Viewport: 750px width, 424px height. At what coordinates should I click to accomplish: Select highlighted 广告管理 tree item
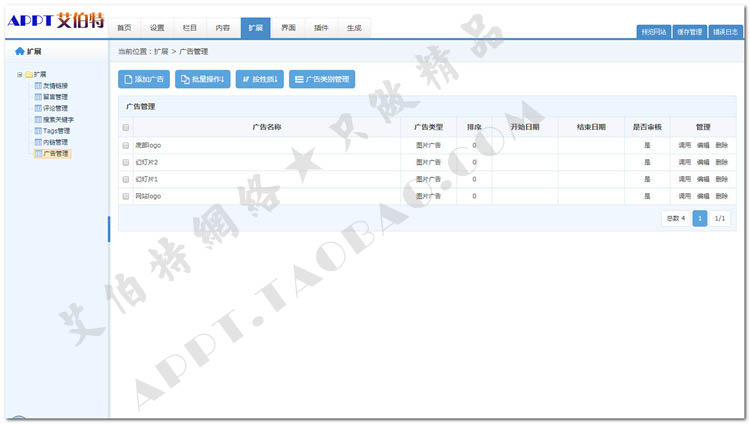tap(53, 154)
